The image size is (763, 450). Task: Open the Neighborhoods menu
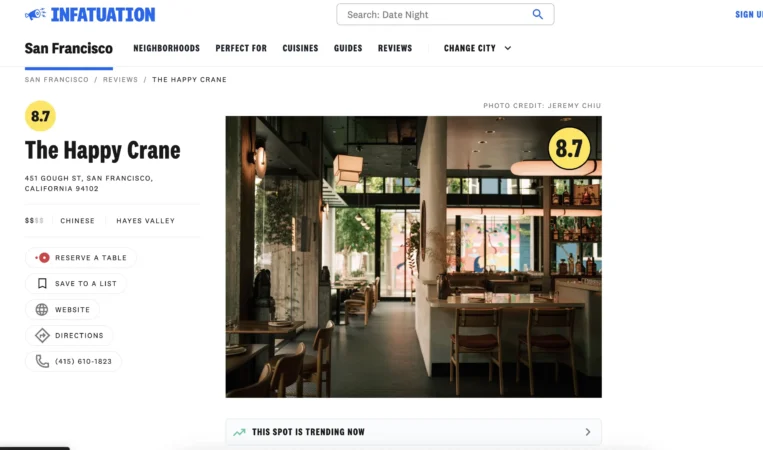click(x=166, y=48)
